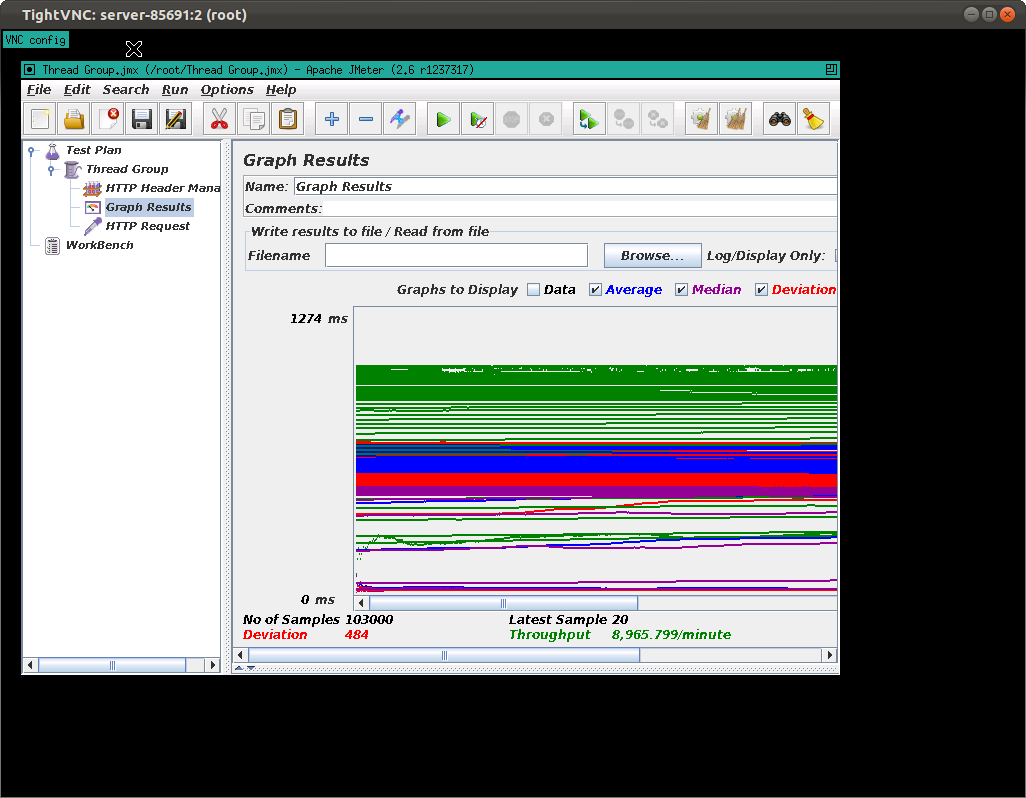1026x798 pixels.
Task: Start test without pauses icon
Action: coord(478,119)
